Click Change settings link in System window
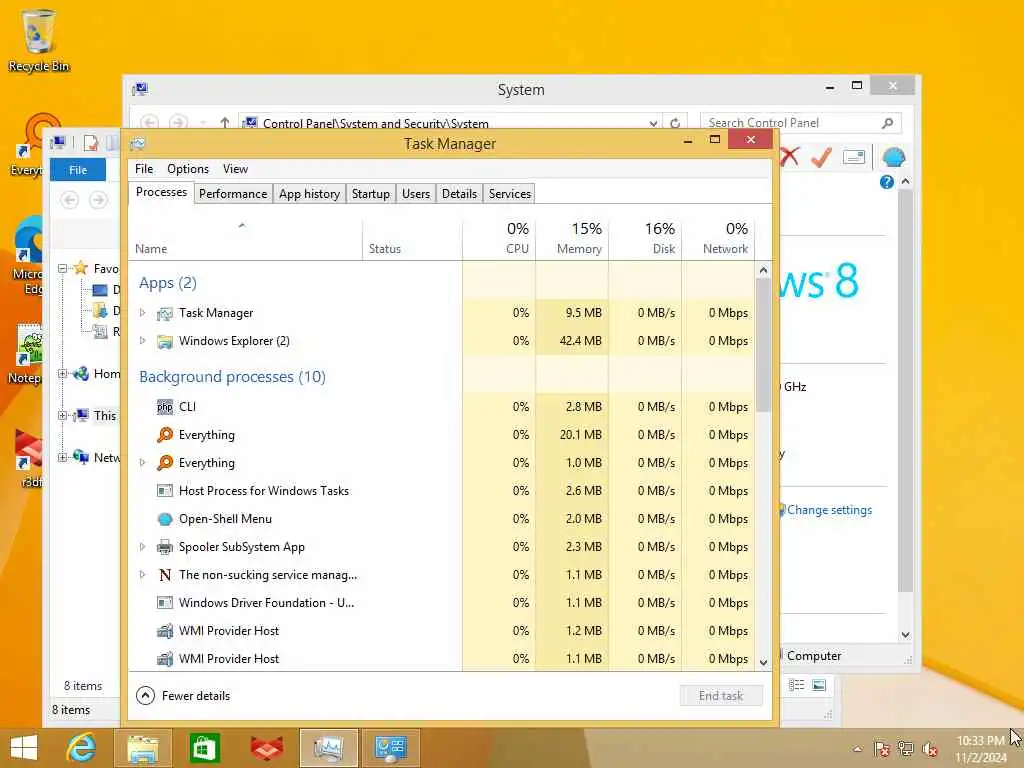 coord(829,510)
